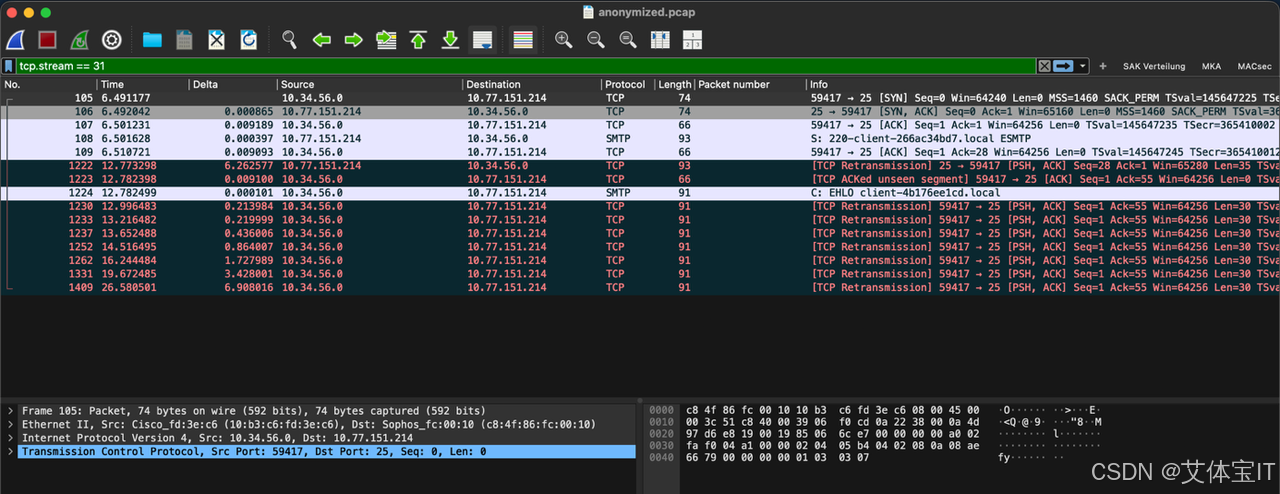Screen dimensions: 1280x494
Task: Expand the Frame 105 details tree
Action: tap(10, 411)
